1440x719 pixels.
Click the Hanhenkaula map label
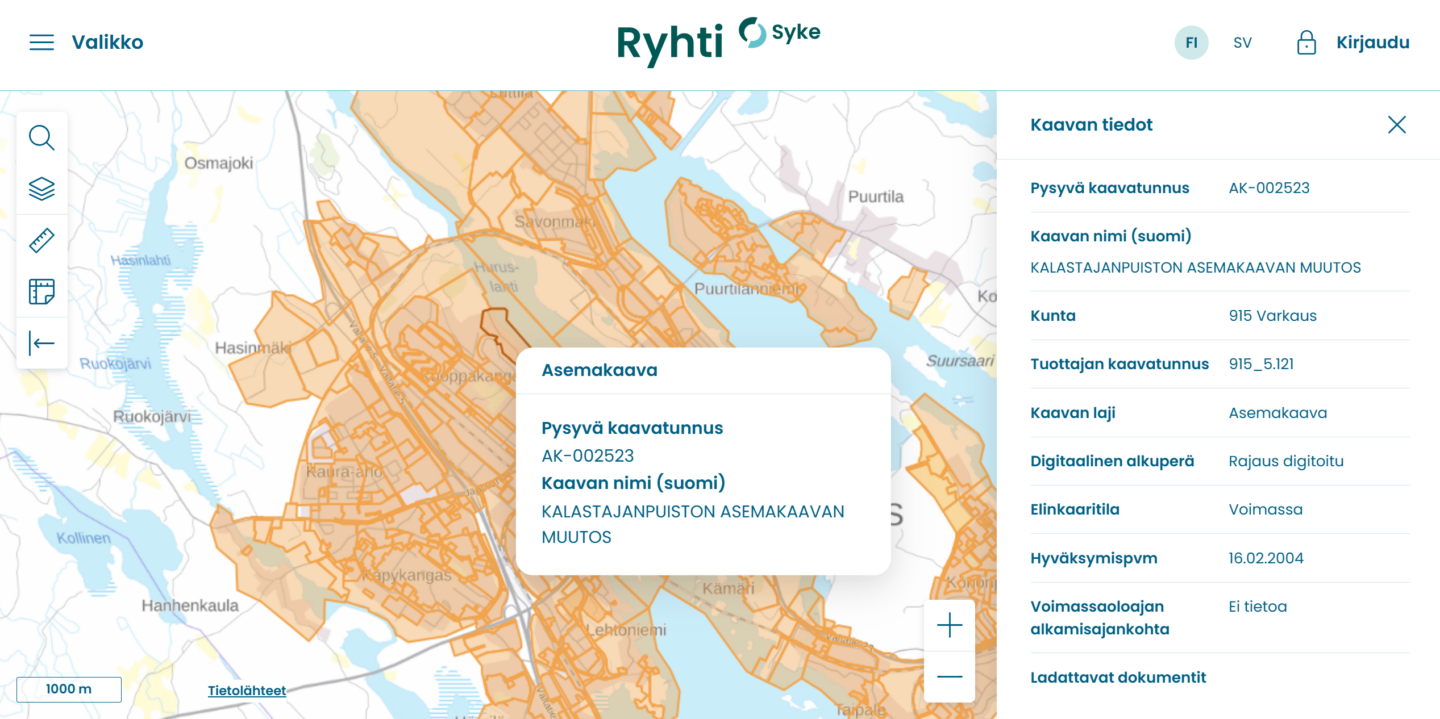coord(190,606)
